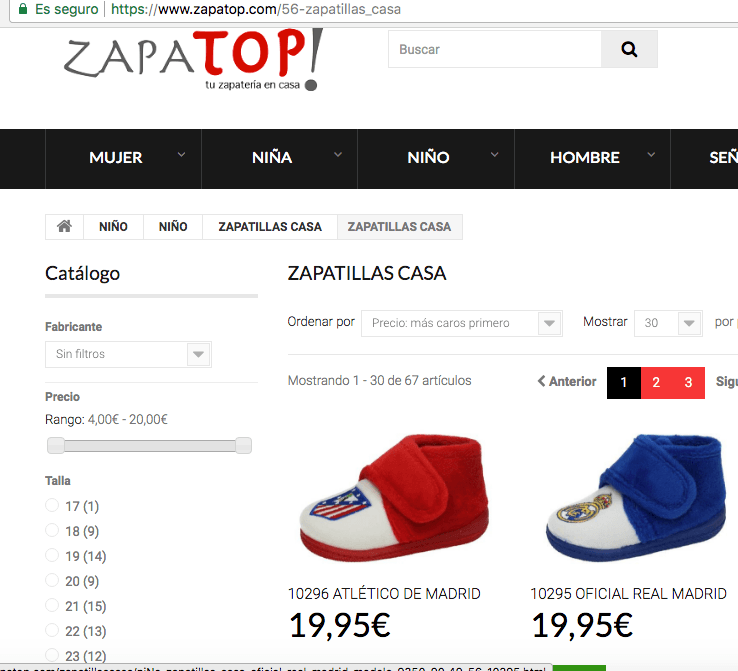Open the Ordenar por sorting dropdown
Image resolution: width=738 pixels, height=671 pixels.
coord(462,323)
